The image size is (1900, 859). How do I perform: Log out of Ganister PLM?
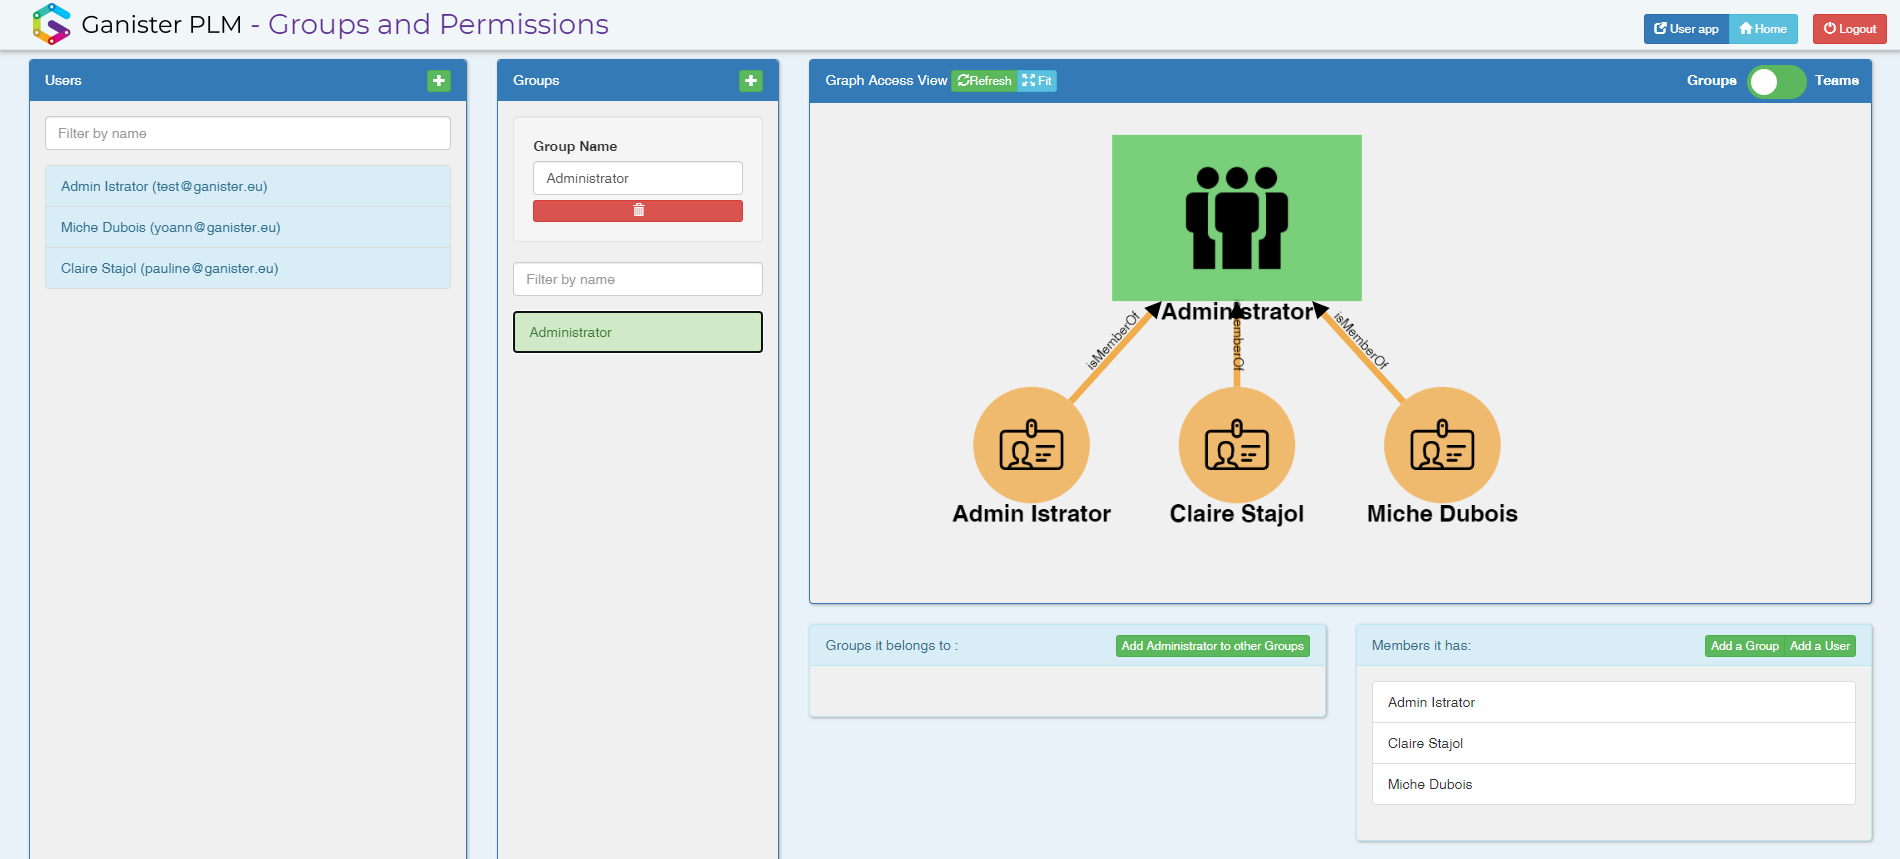click(x=1850, y=29)
